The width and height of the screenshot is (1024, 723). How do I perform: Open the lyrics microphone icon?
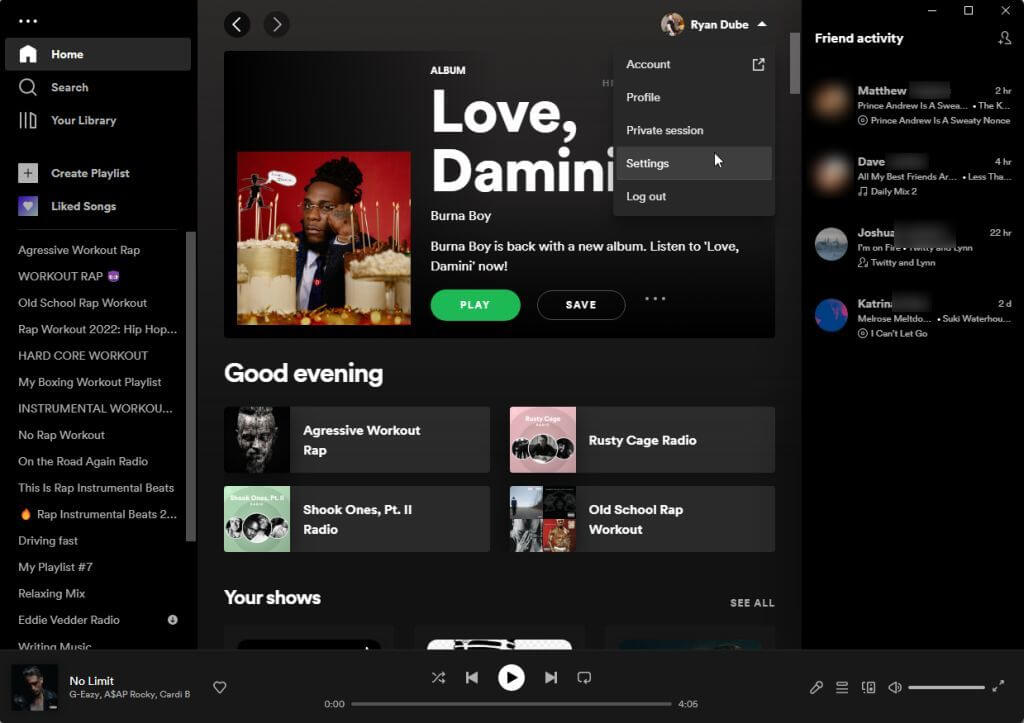tap(816, 687)
